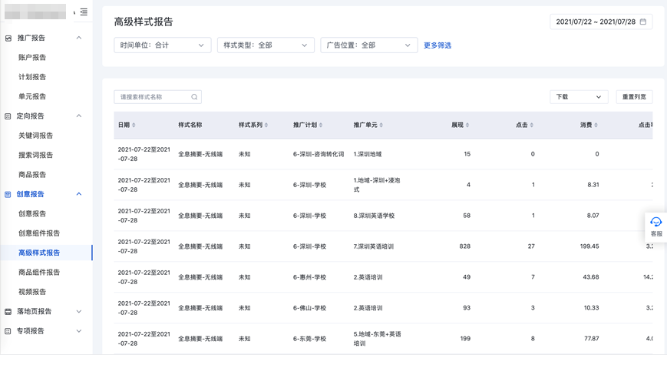The width and height of the screenshot is (670, 365).
Task: Click the 更多筛选 link
Action: 437,45
